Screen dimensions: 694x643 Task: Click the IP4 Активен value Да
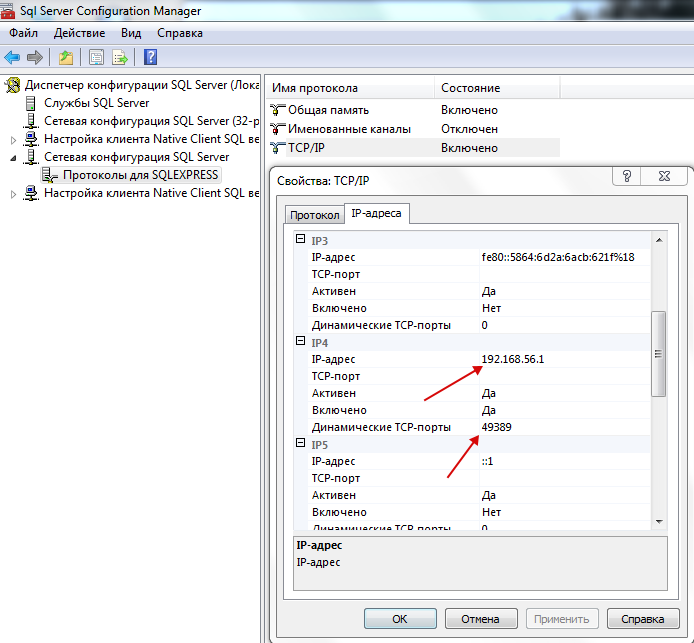(489, 393)
